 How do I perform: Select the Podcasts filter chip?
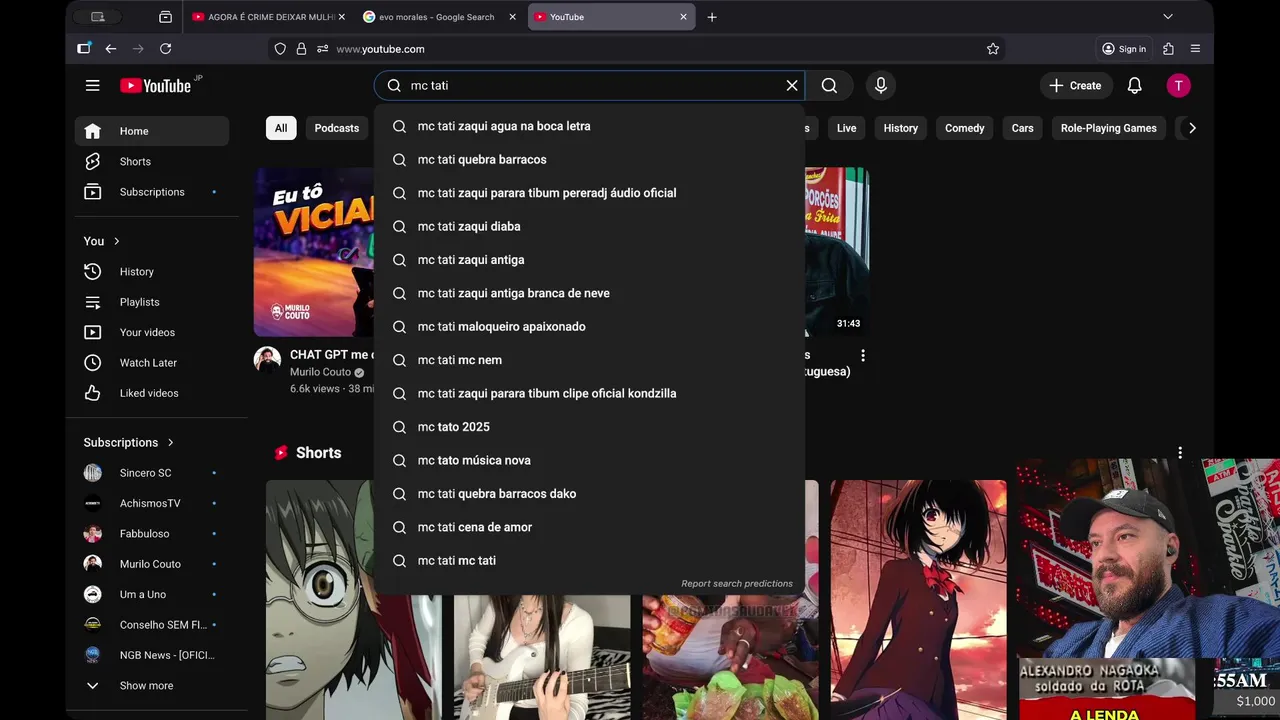click(336, 128)
